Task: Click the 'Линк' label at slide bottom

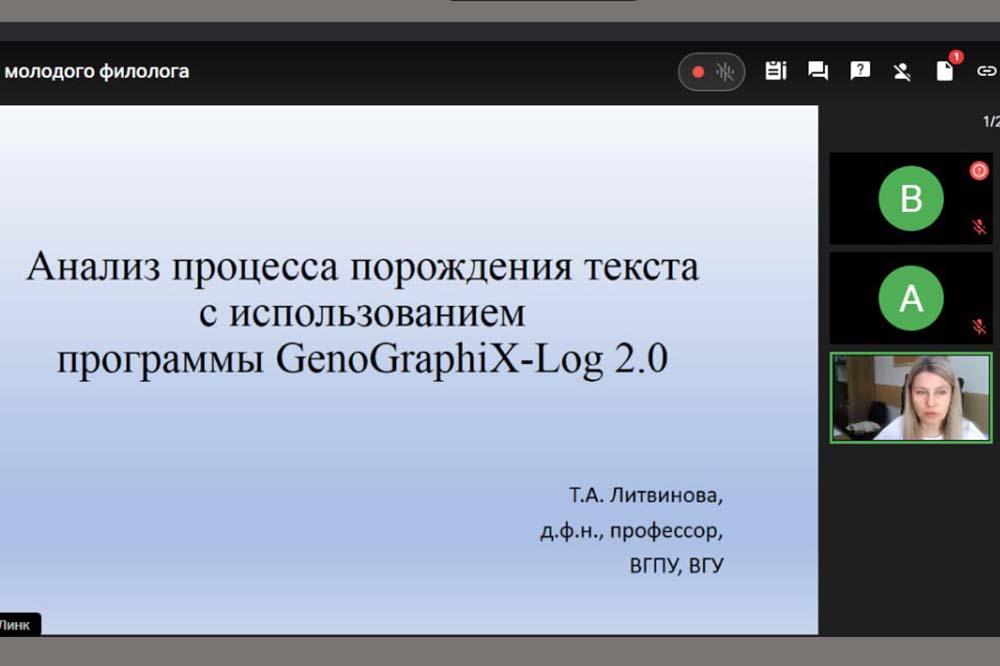Action: tap(15, 625)
